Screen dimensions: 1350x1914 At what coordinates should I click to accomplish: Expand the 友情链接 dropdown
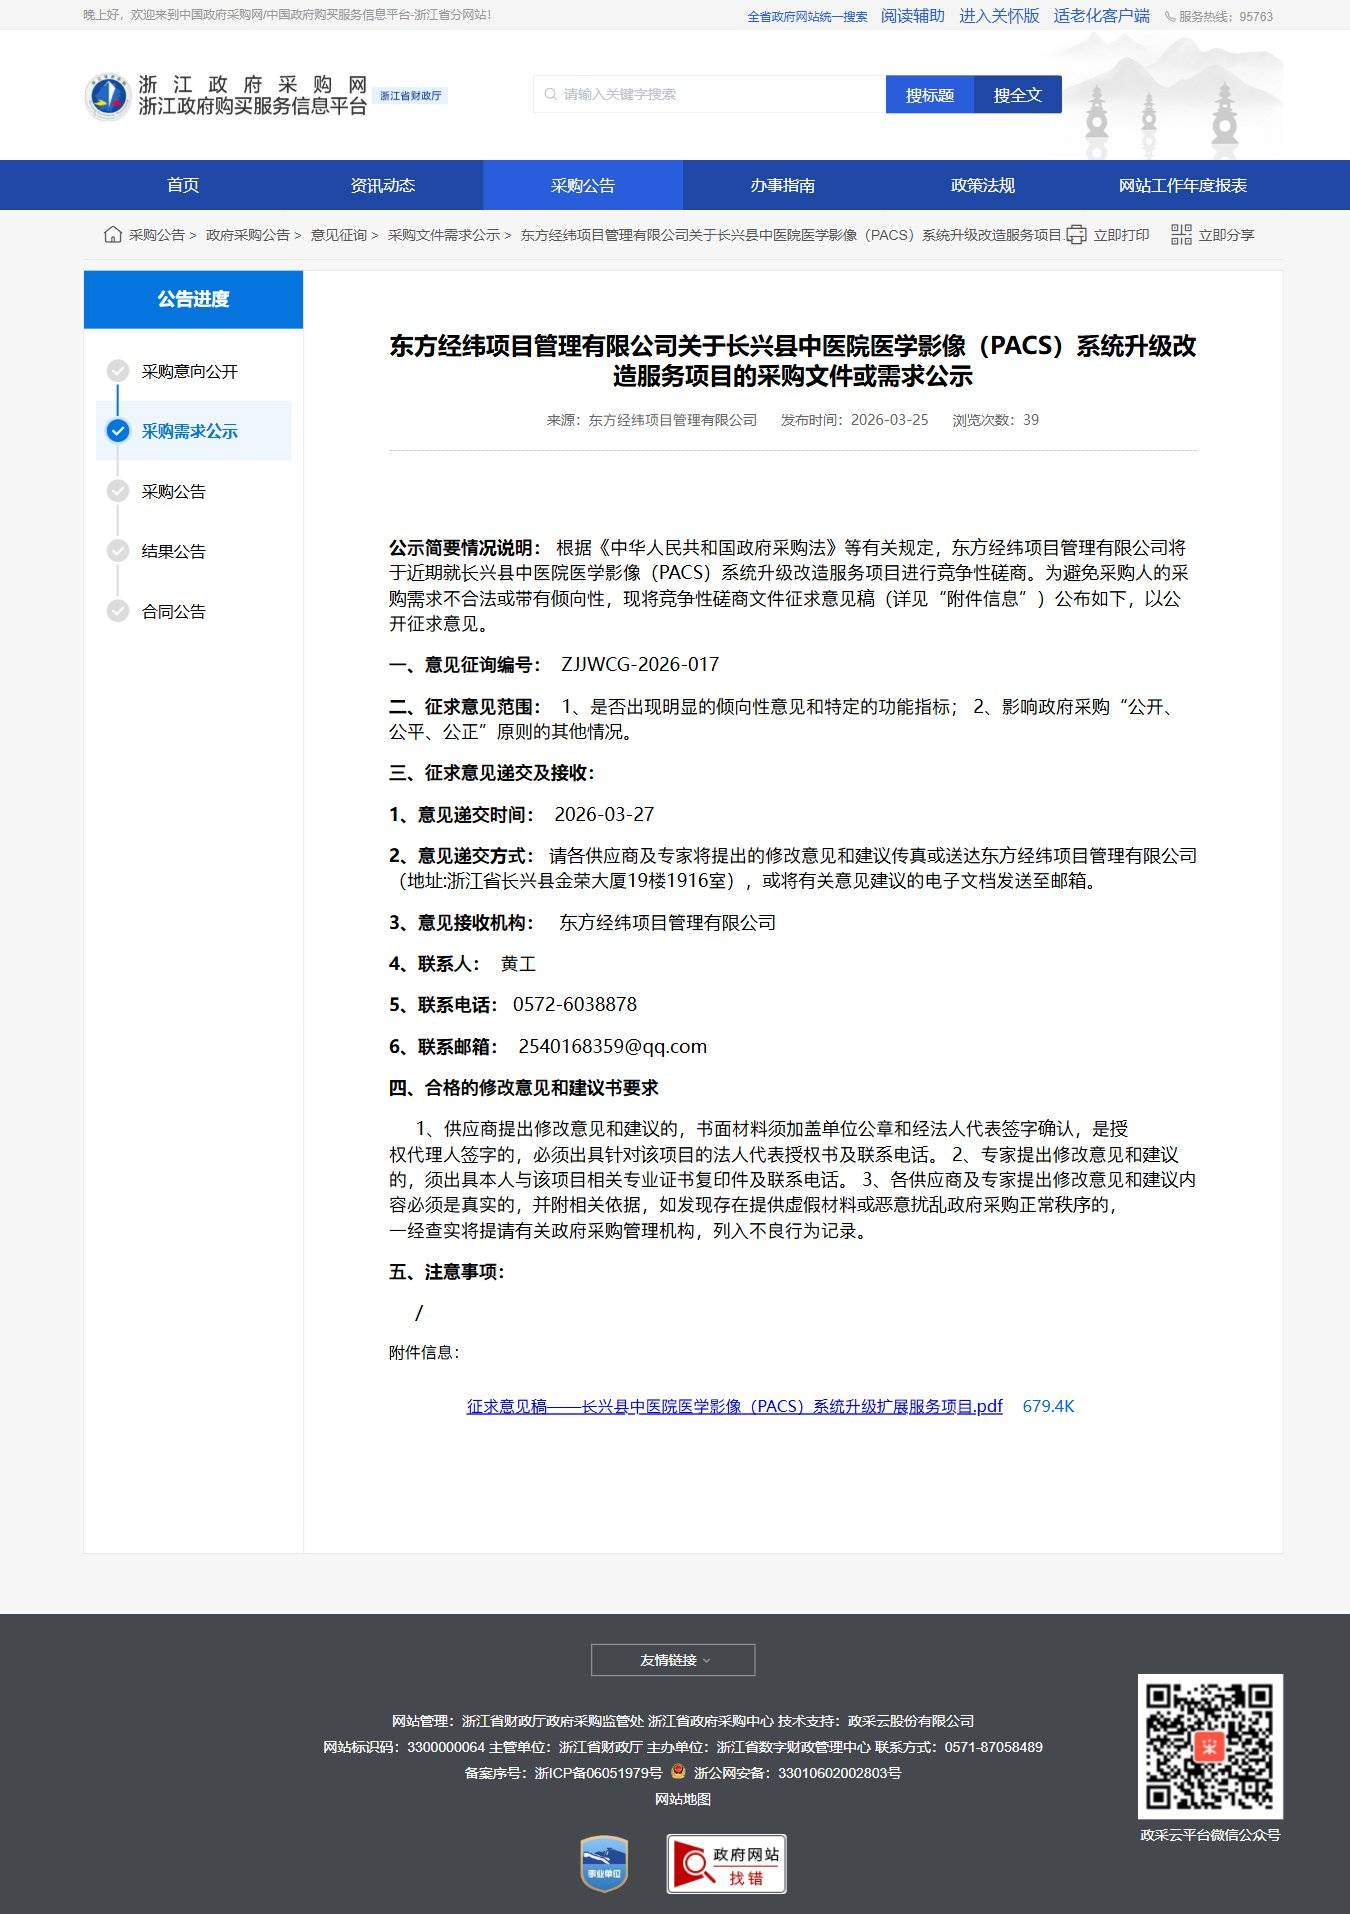coord(673,1660)
